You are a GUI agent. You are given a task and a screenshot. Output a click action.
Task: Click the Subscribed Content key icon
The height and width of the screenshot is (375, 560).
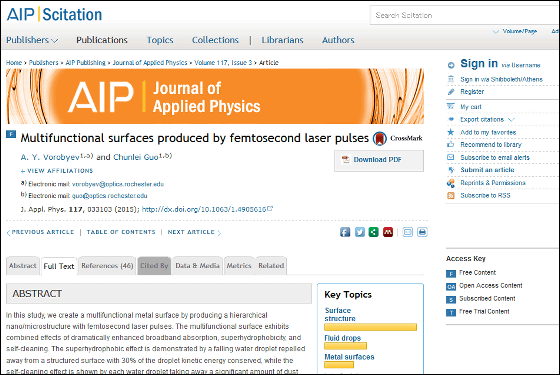pos(451,300)
